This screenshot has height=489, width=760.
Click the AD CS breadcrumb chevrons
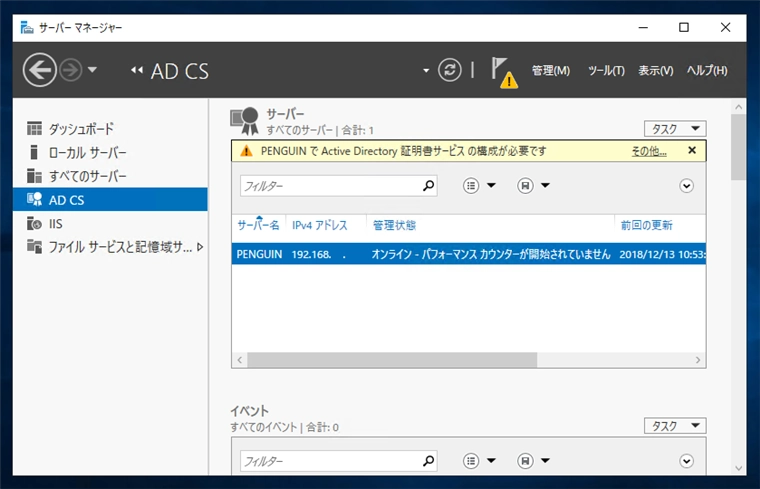pos(137,70)
